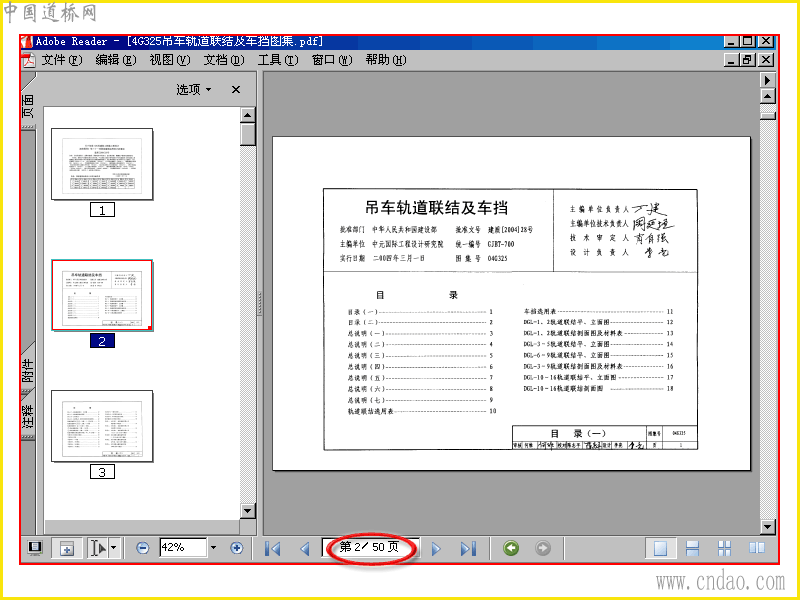The height and width of the screenshot is (600, 800).
Task: Zoom in with plus icon
Action: (x=236, y=548)
